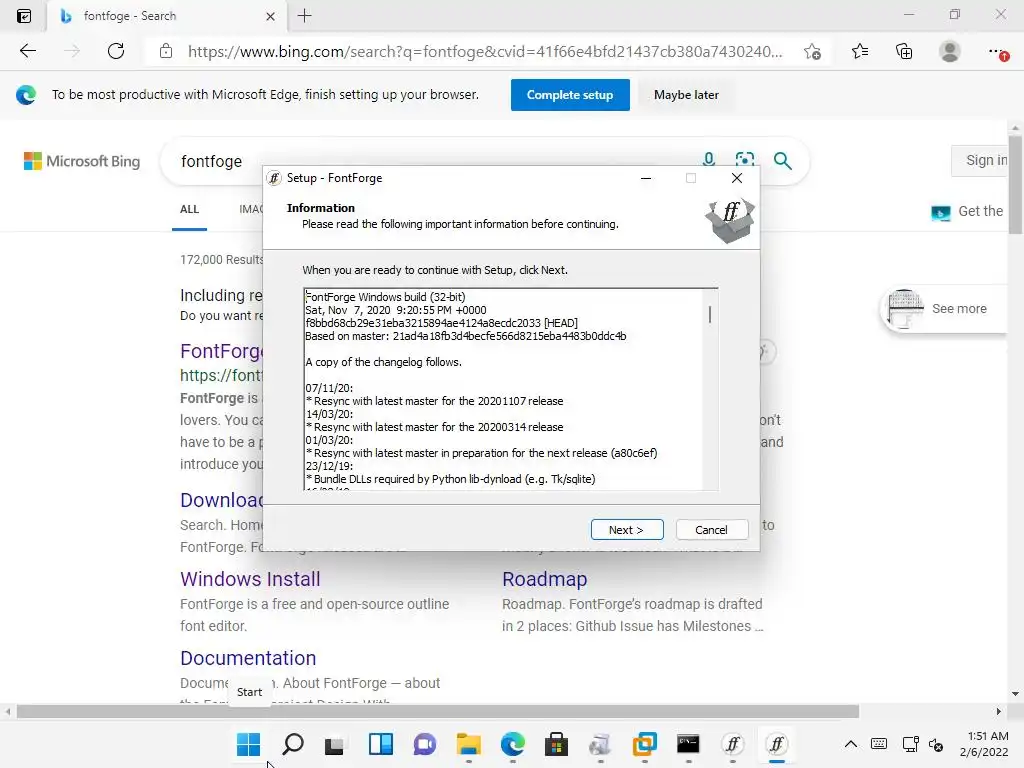Viewport: 1024px width, 768px height.
Task: Open the touch keyboard tray icon
Action: click(879, 744)
